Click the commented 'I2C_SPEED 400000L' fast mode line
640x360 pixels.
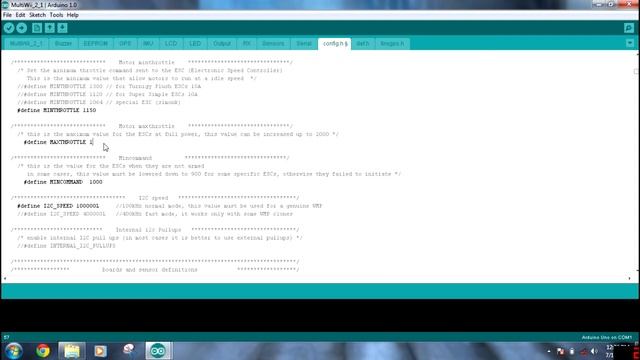155,214
